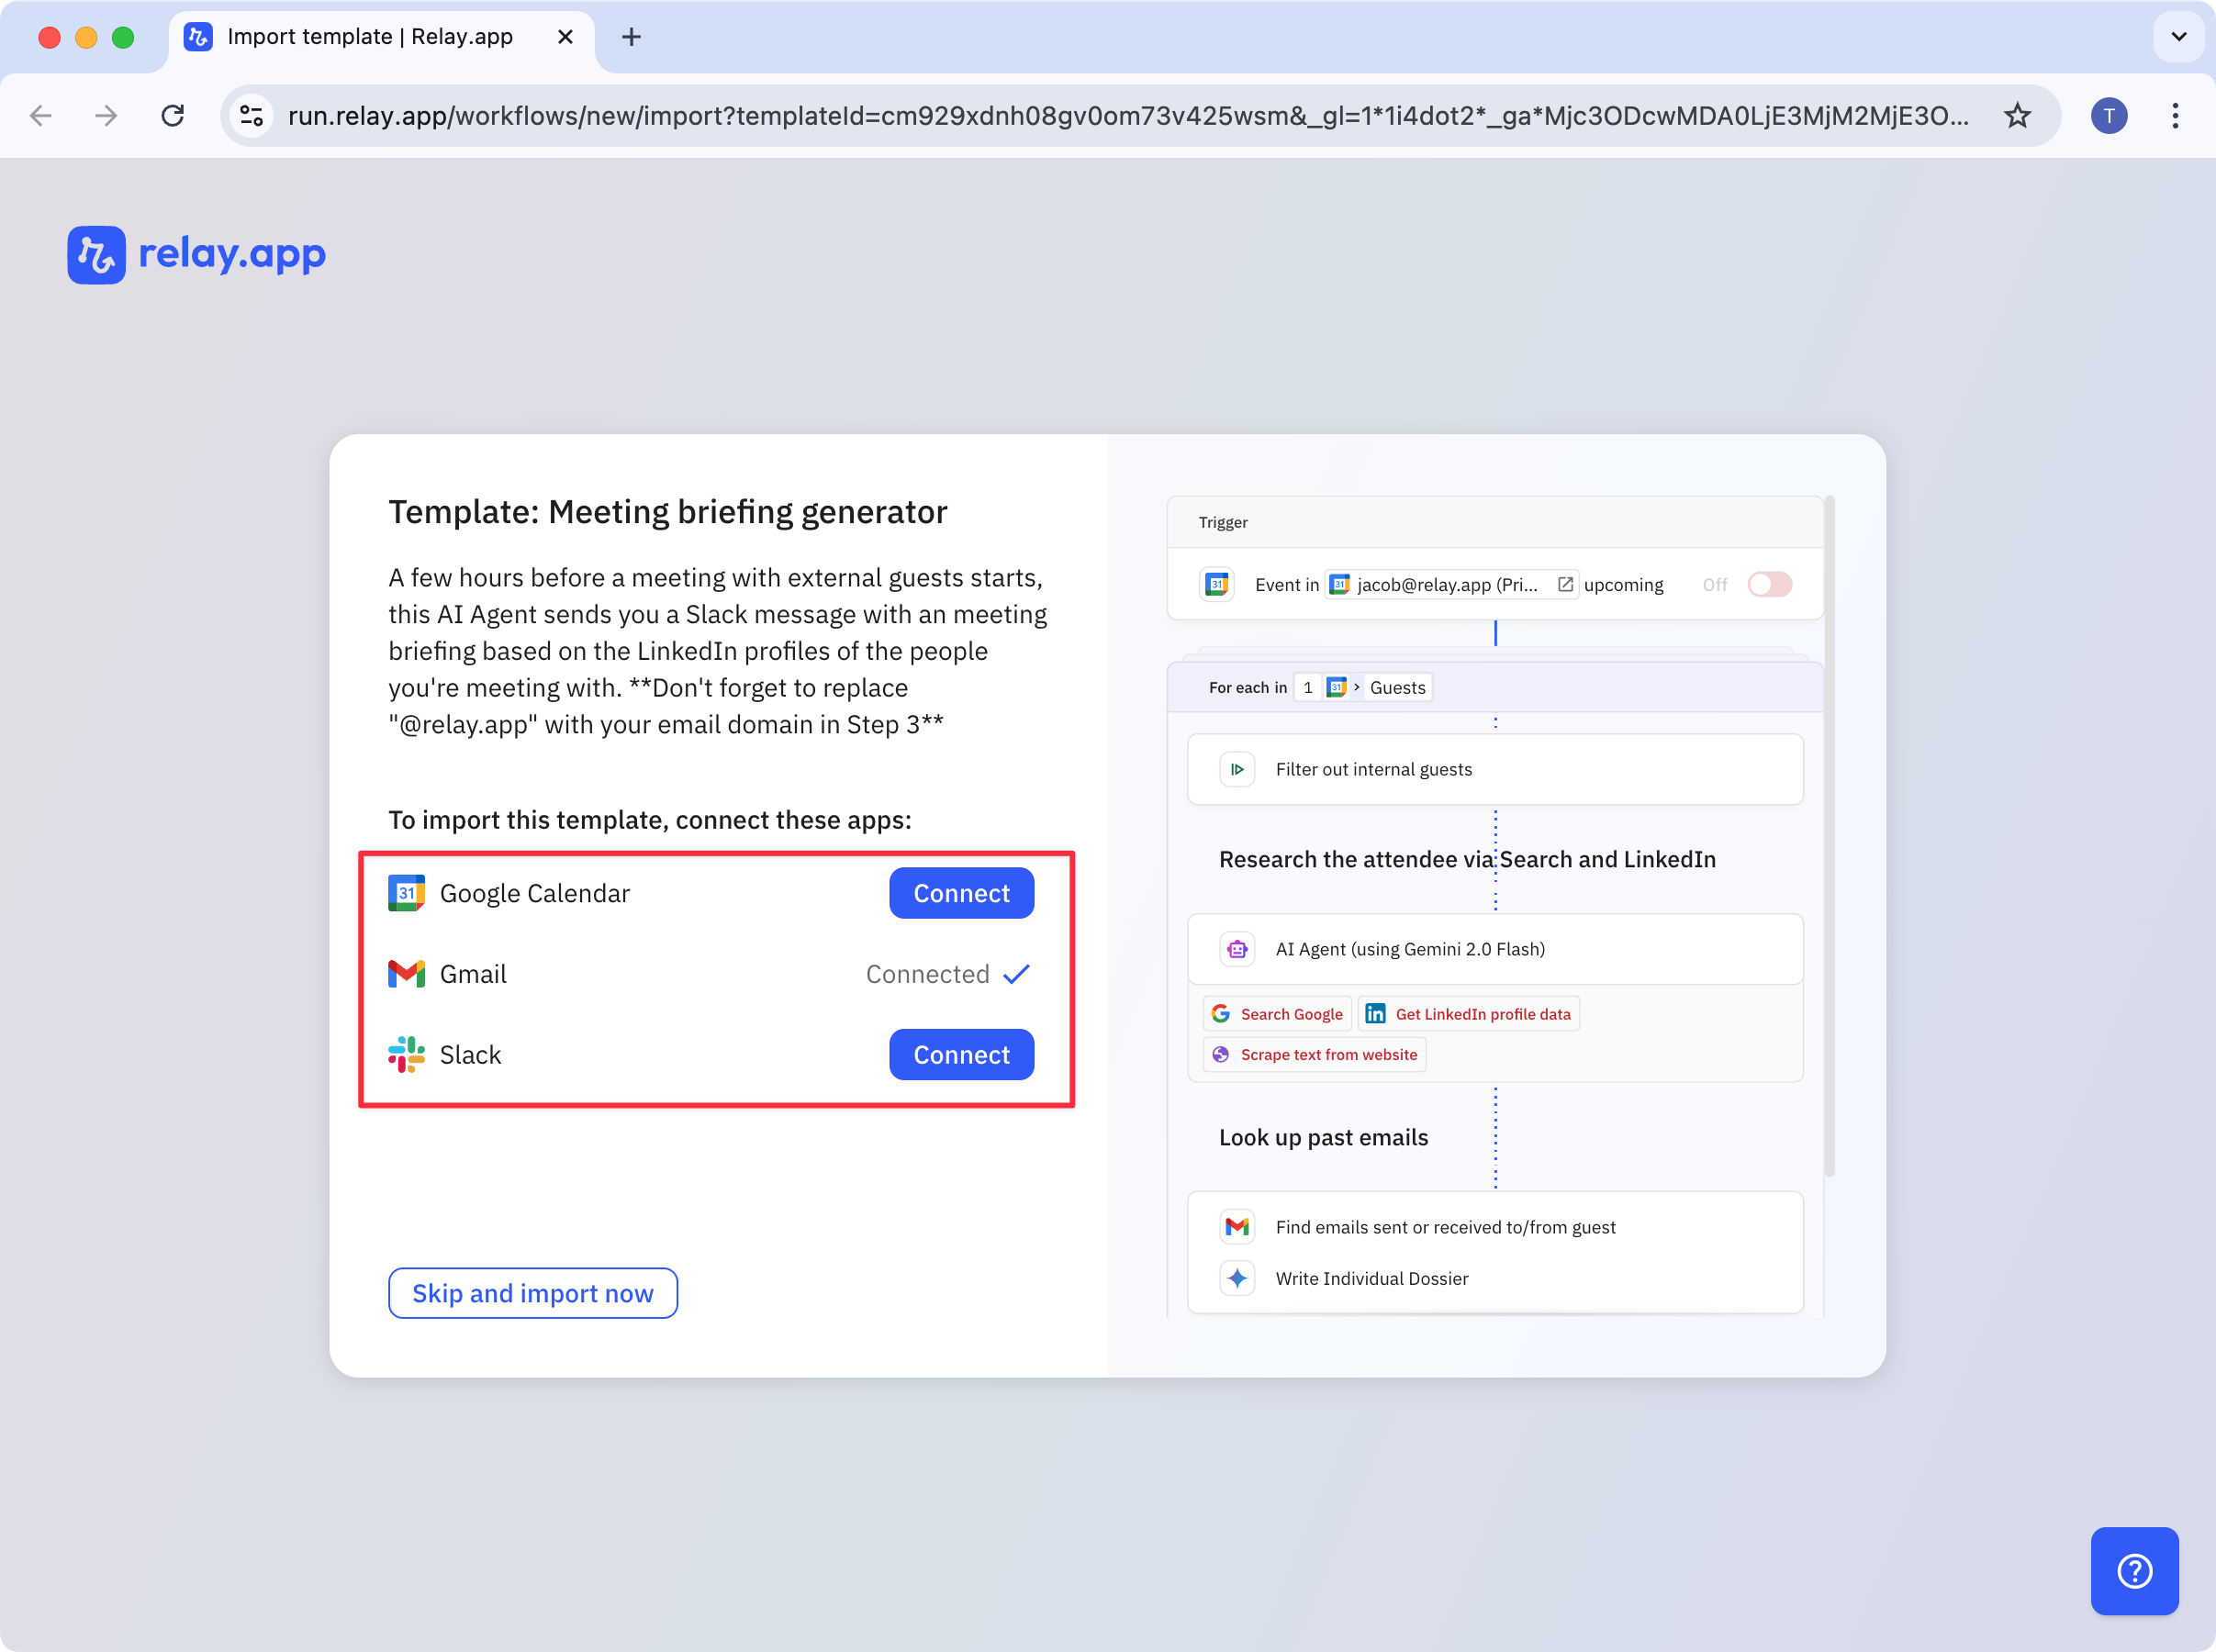Click the browser address bar URL

(1127, 116)
